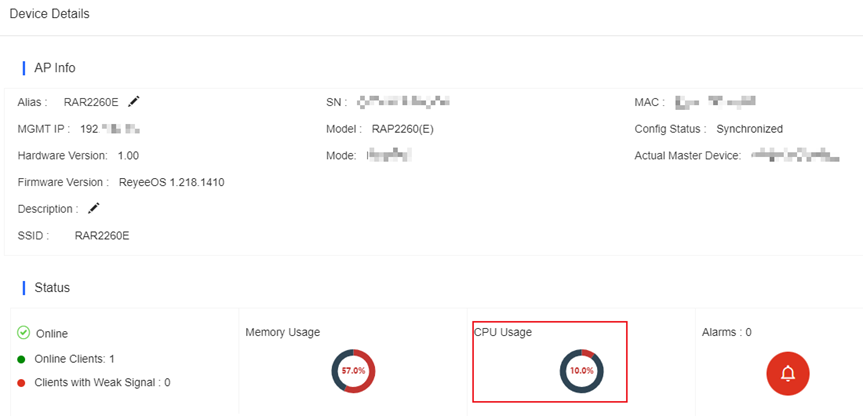Click the red Weak Signal dot
The height and width of the screenshot is (416, 863).
click(21, 382)
